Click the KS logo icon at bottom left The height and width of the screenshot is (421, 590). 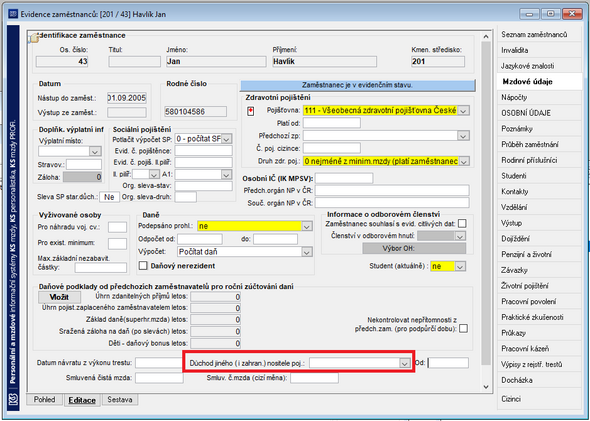[x=14, y=400]
